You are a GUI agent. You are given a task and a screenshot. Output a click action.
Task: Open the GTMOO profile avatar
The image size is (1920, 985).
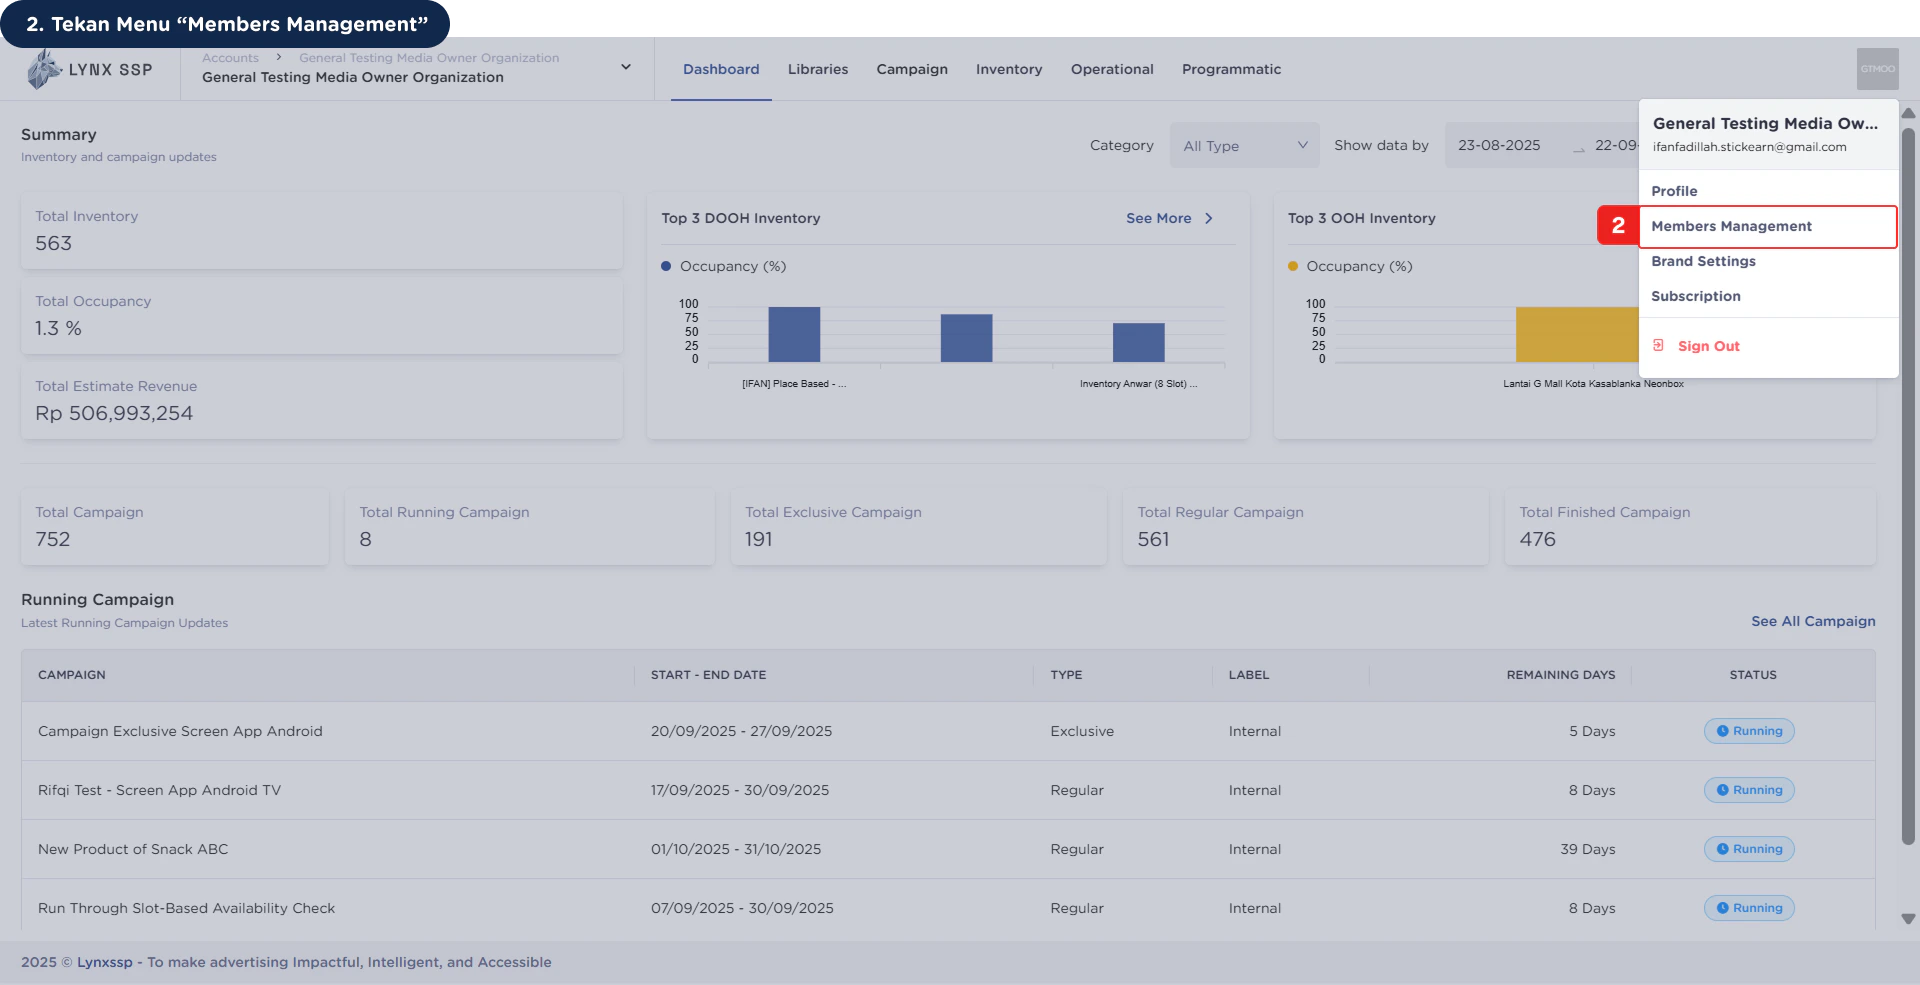point(1877,68)
